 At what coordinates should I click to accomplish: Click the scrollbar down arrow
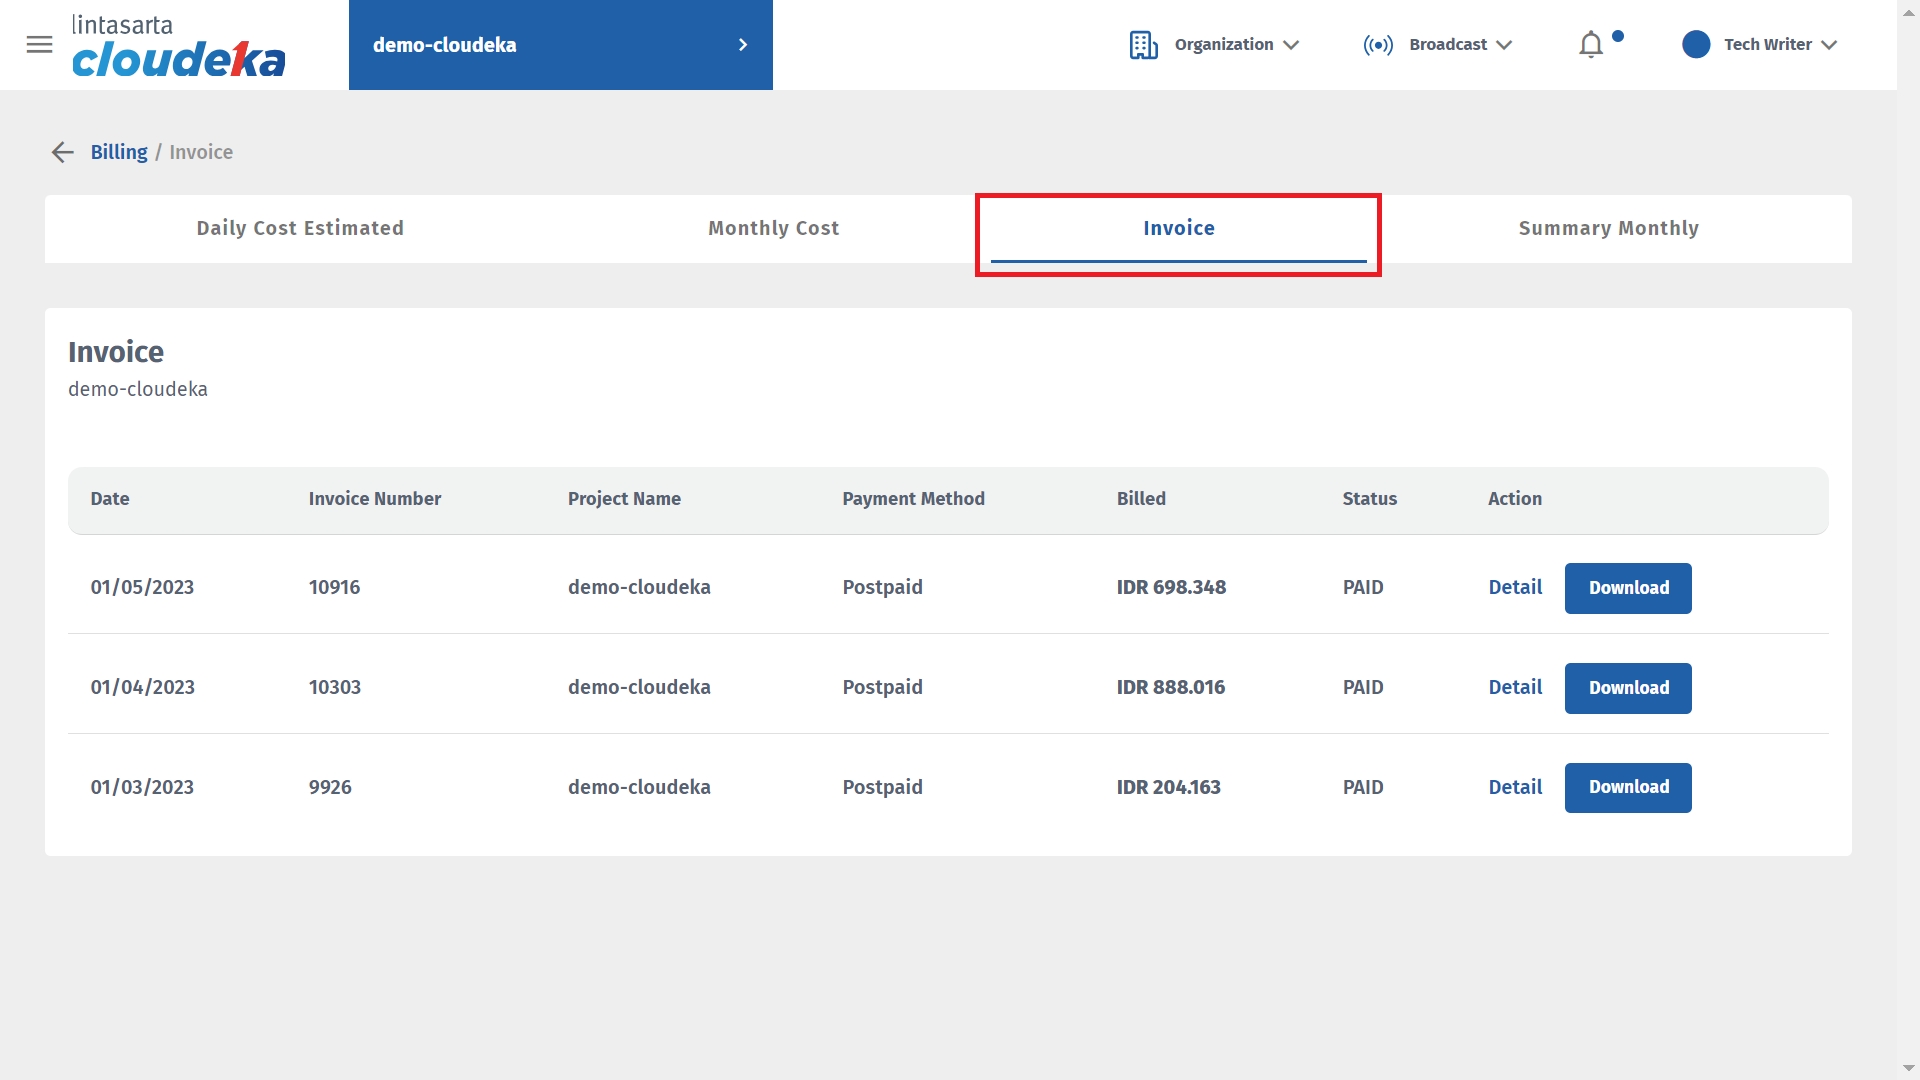1908,1068
